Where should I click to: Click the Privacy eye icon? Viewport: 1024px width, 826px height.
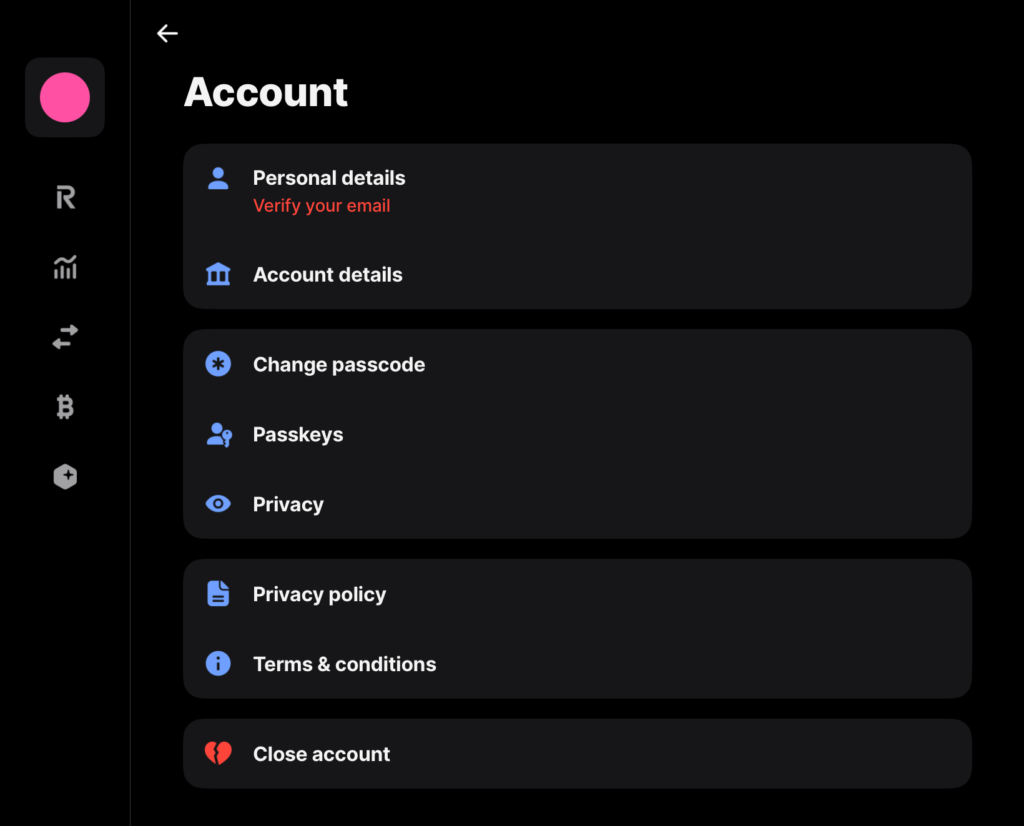click(x=218, y=504)
